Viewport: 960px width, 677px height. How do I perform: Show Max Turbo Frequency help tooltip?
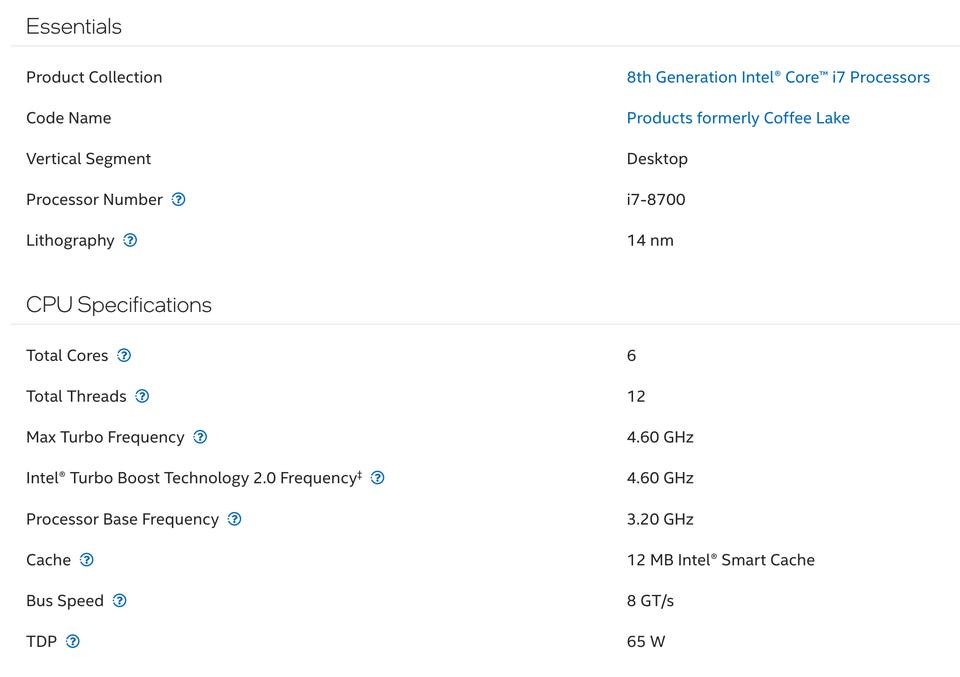click(x=200, y=437)
